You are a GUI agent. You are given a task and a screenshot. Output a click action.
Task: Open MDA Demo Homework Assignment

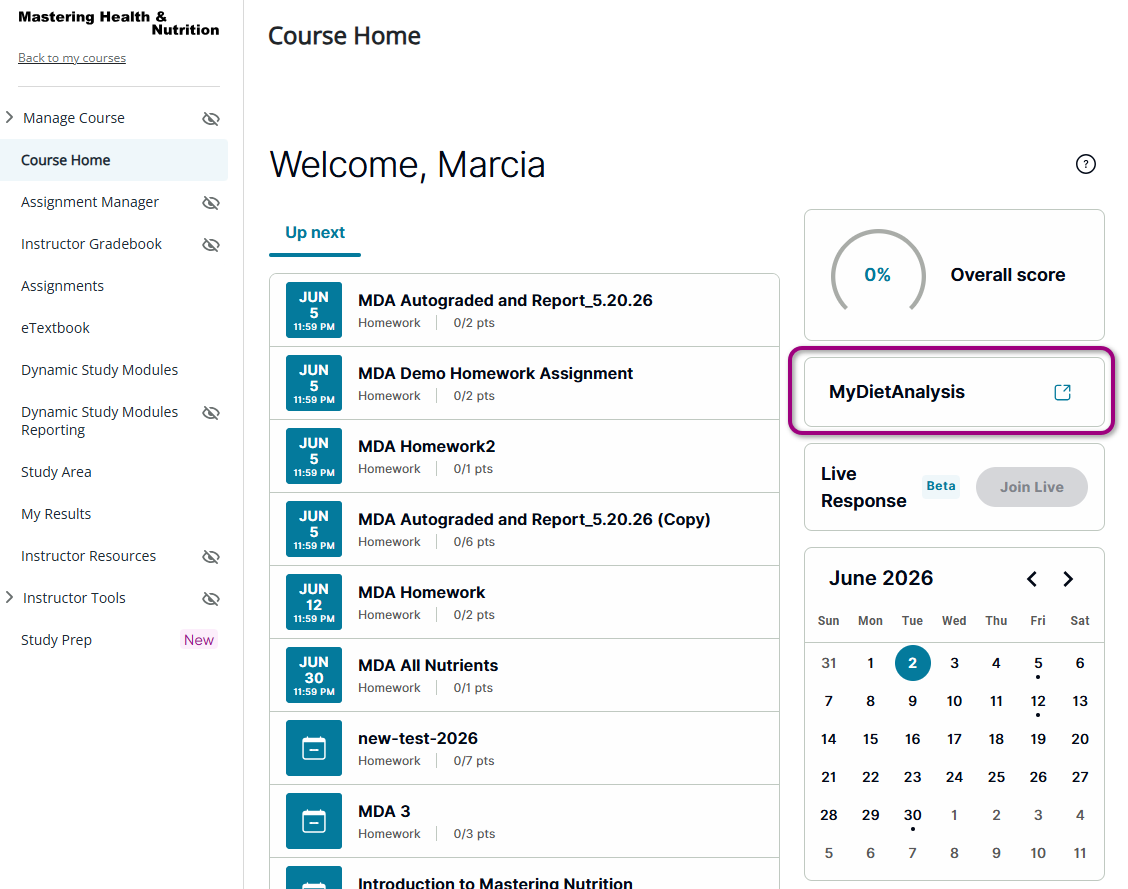coord(496,373)
